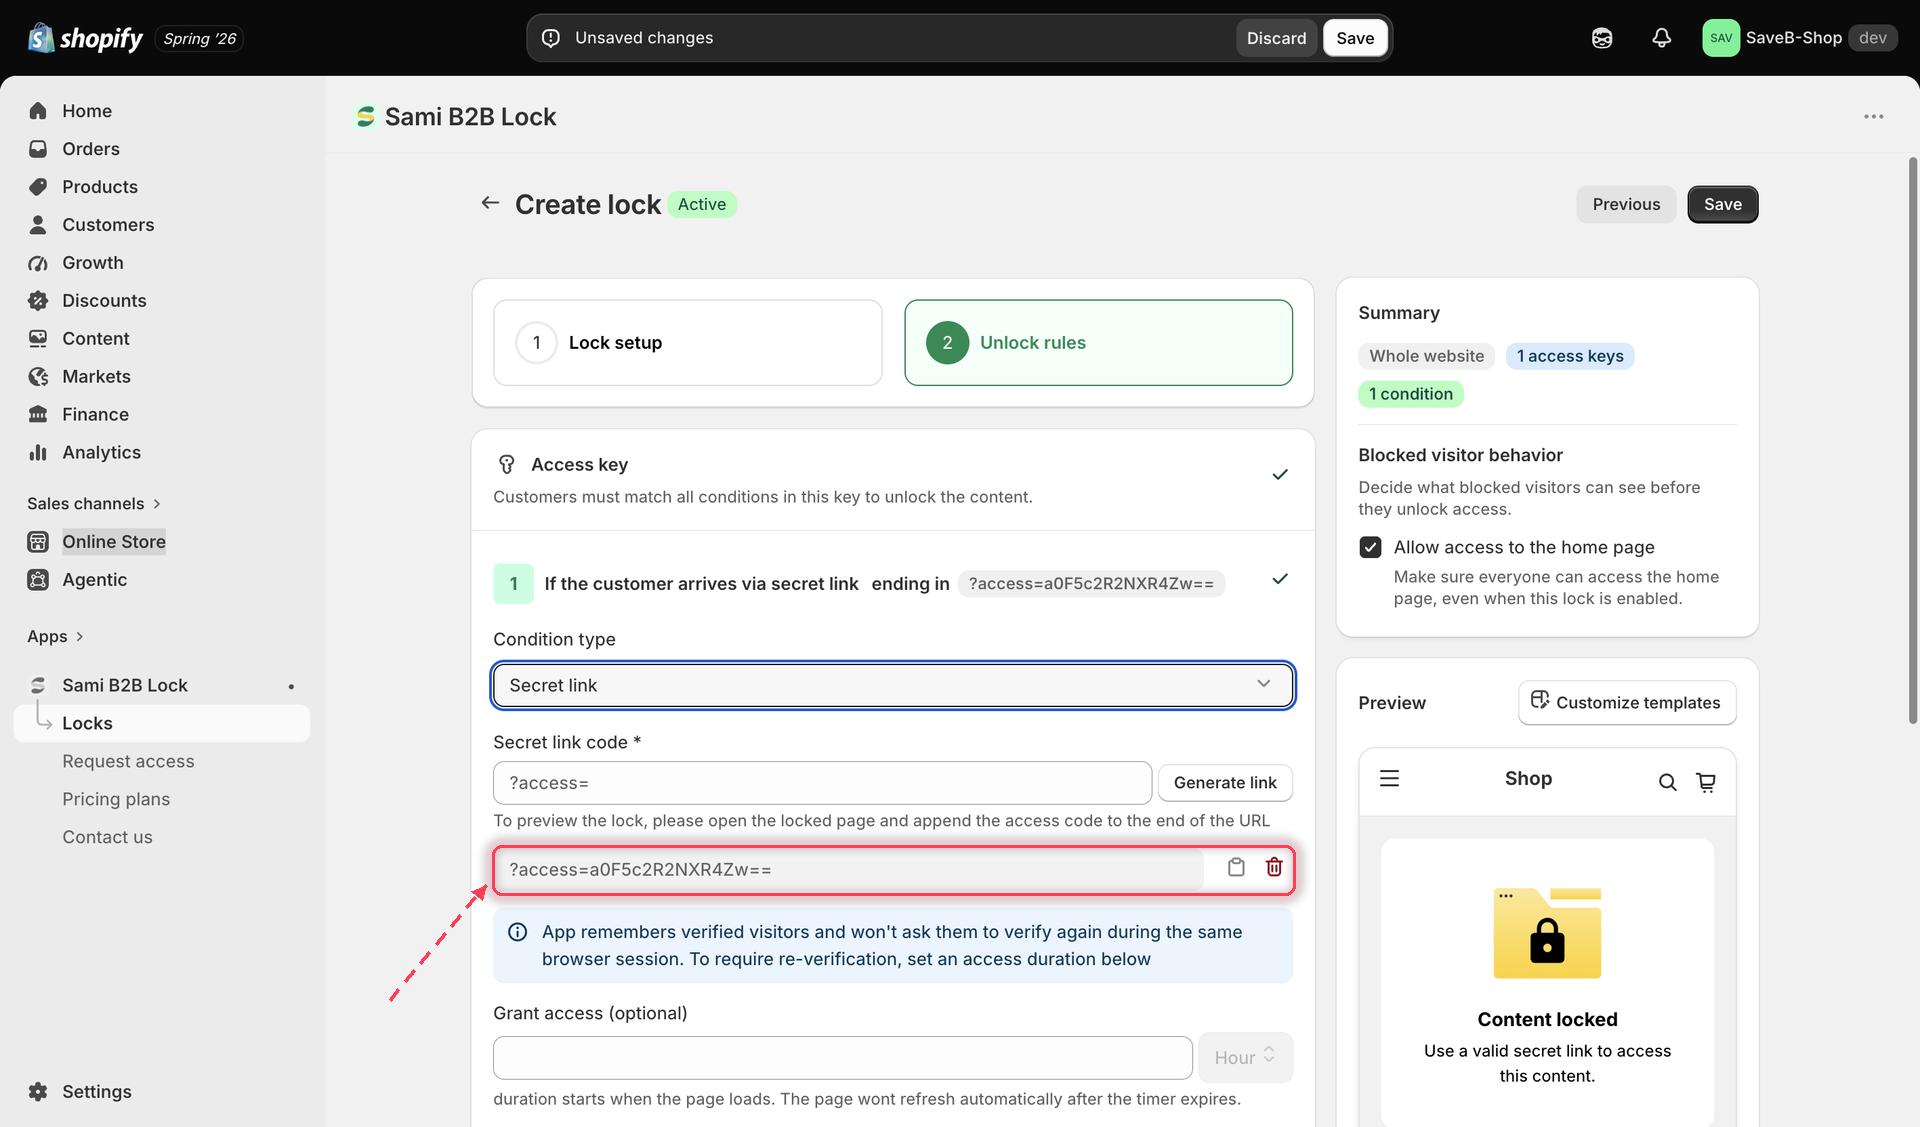Open the Hour unit selector

pyautogui.click(x=1245, y=1058)
